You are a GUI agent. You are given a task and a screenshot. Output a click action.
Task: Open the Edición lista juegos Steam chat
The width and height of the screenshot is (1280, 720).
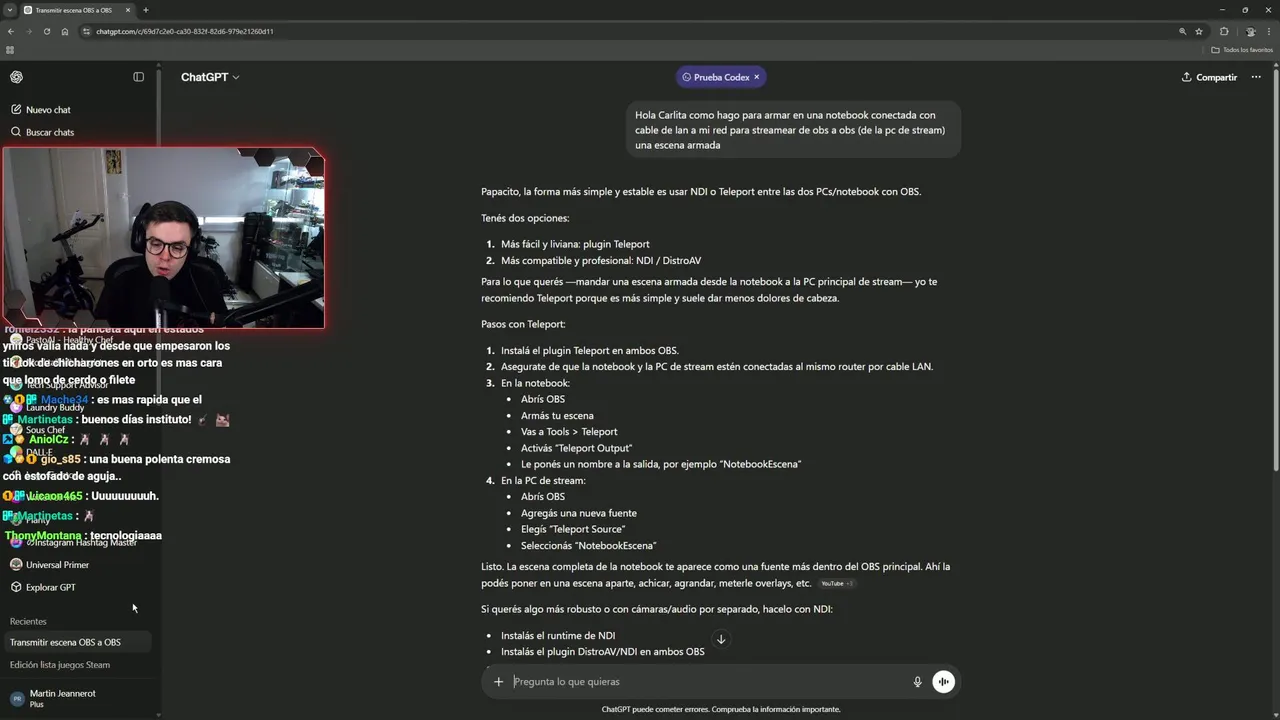point(78,665)
